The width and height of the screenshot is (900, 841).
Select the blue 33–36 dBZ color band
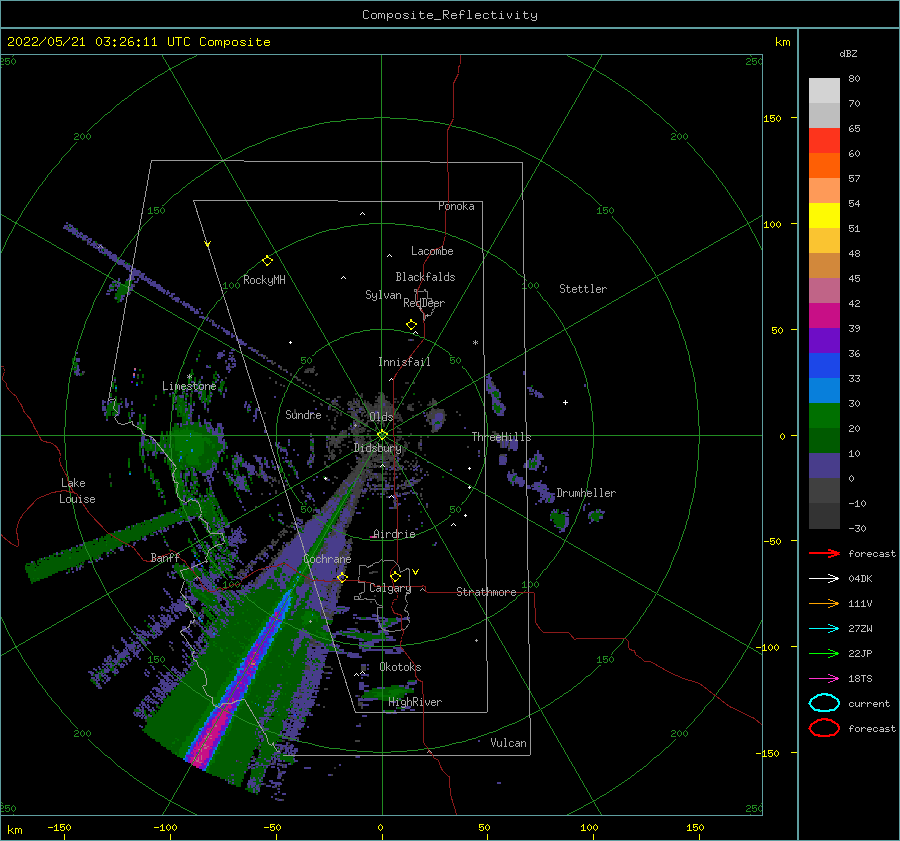[x=824, y=366]
